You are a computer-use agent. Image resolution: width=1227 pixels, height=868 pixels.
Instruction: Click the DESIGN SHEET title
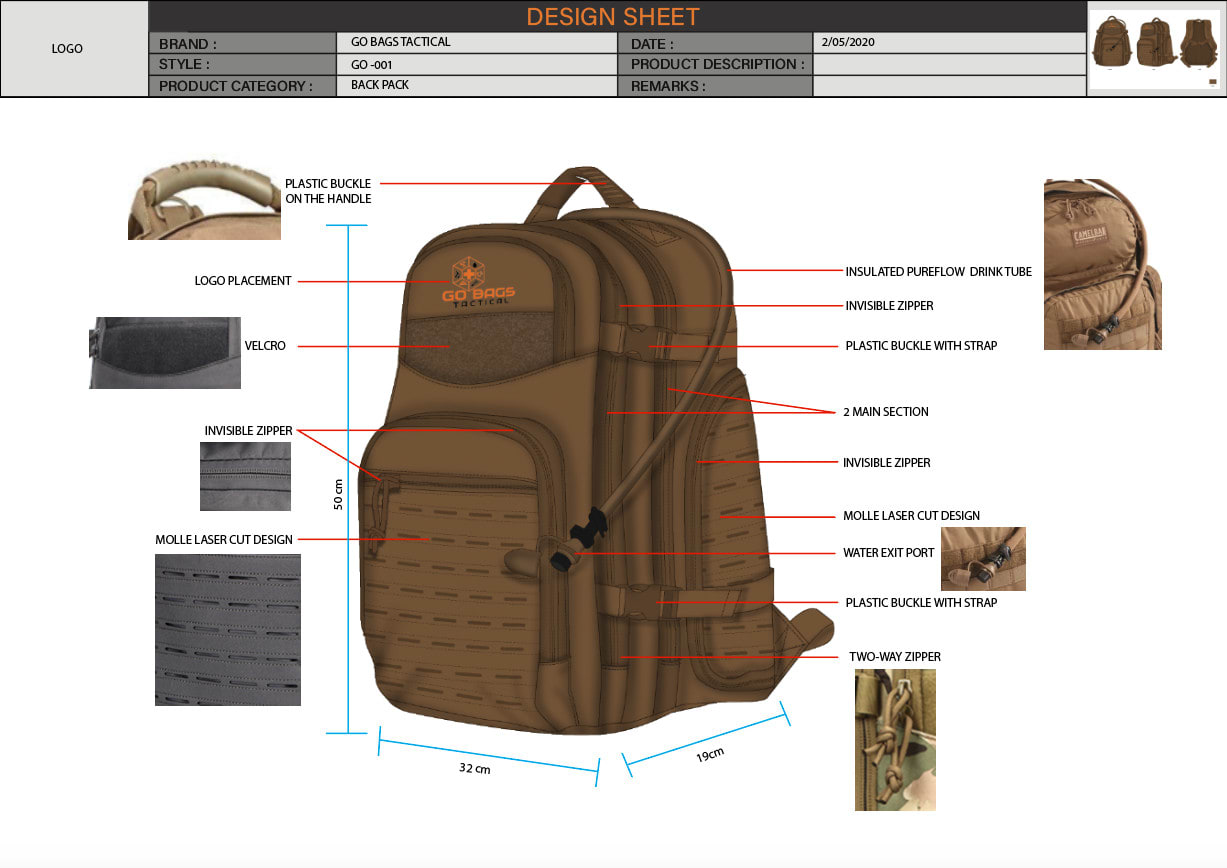coord(613,17)
